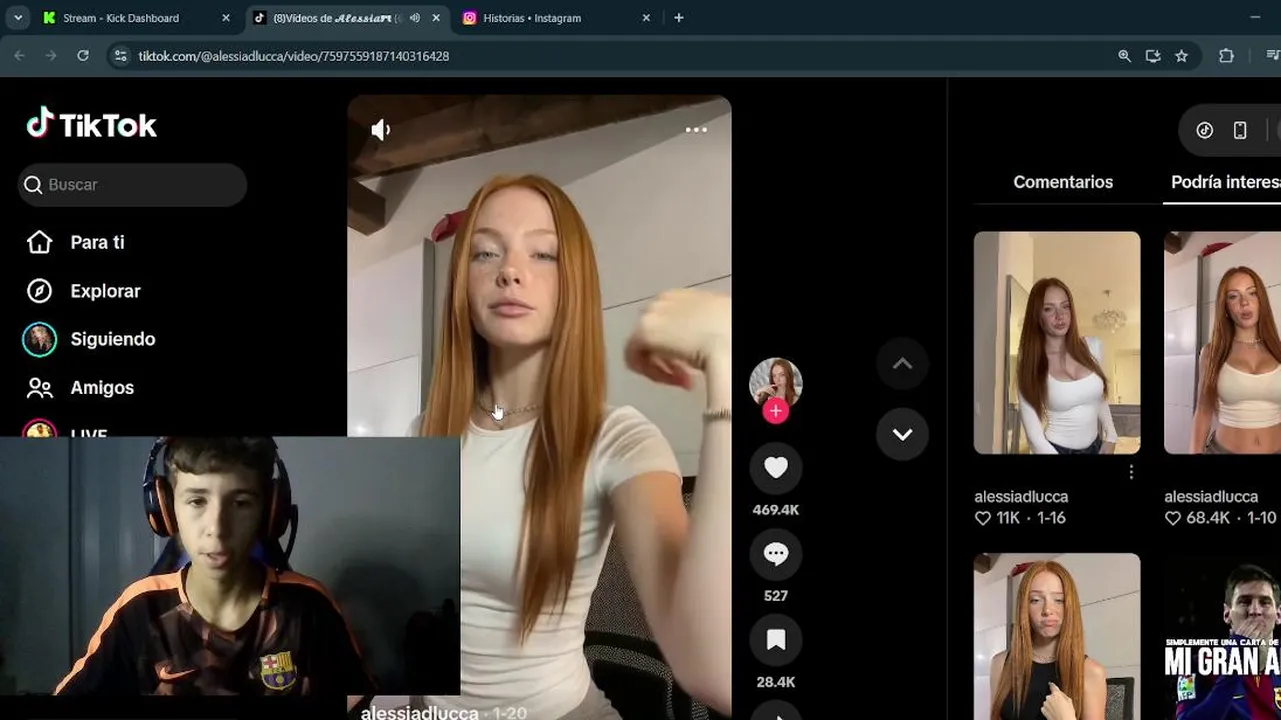Click the alessiadlucca name under the 11K video
Screen dimensions: 1281x720
[x=1021, y=496]
